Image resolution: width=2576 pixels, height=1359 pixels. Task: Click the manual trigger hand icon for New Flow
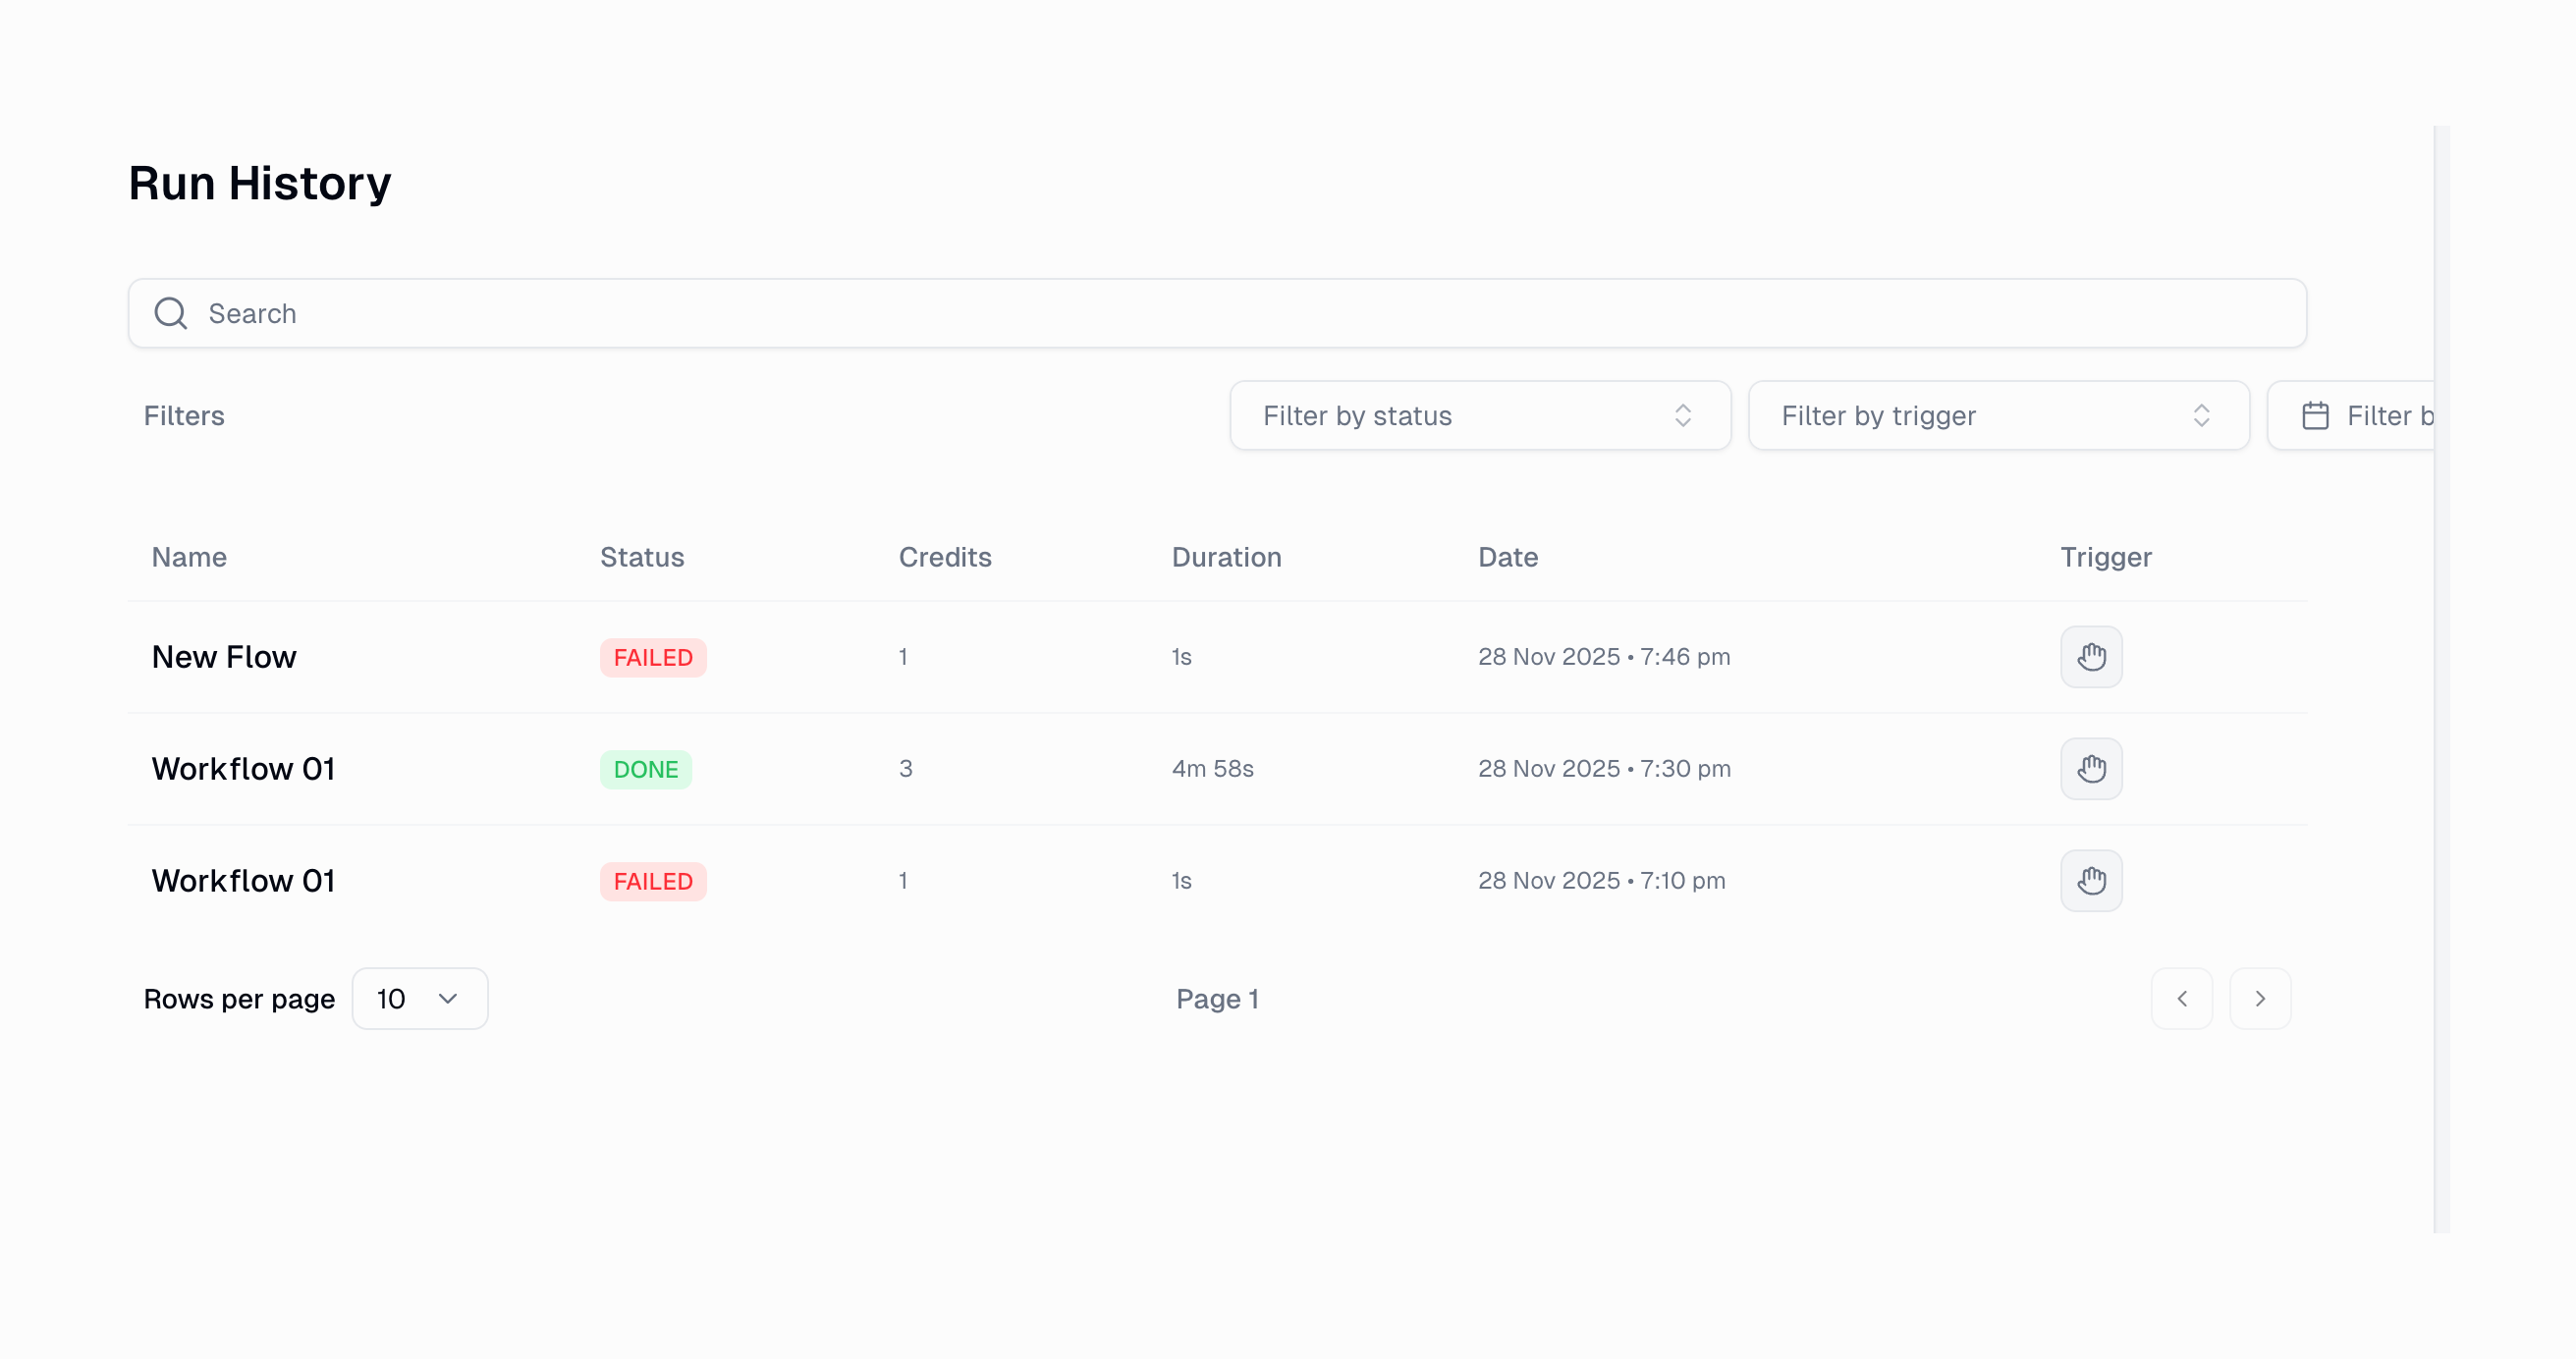(x=2090, y=657)
